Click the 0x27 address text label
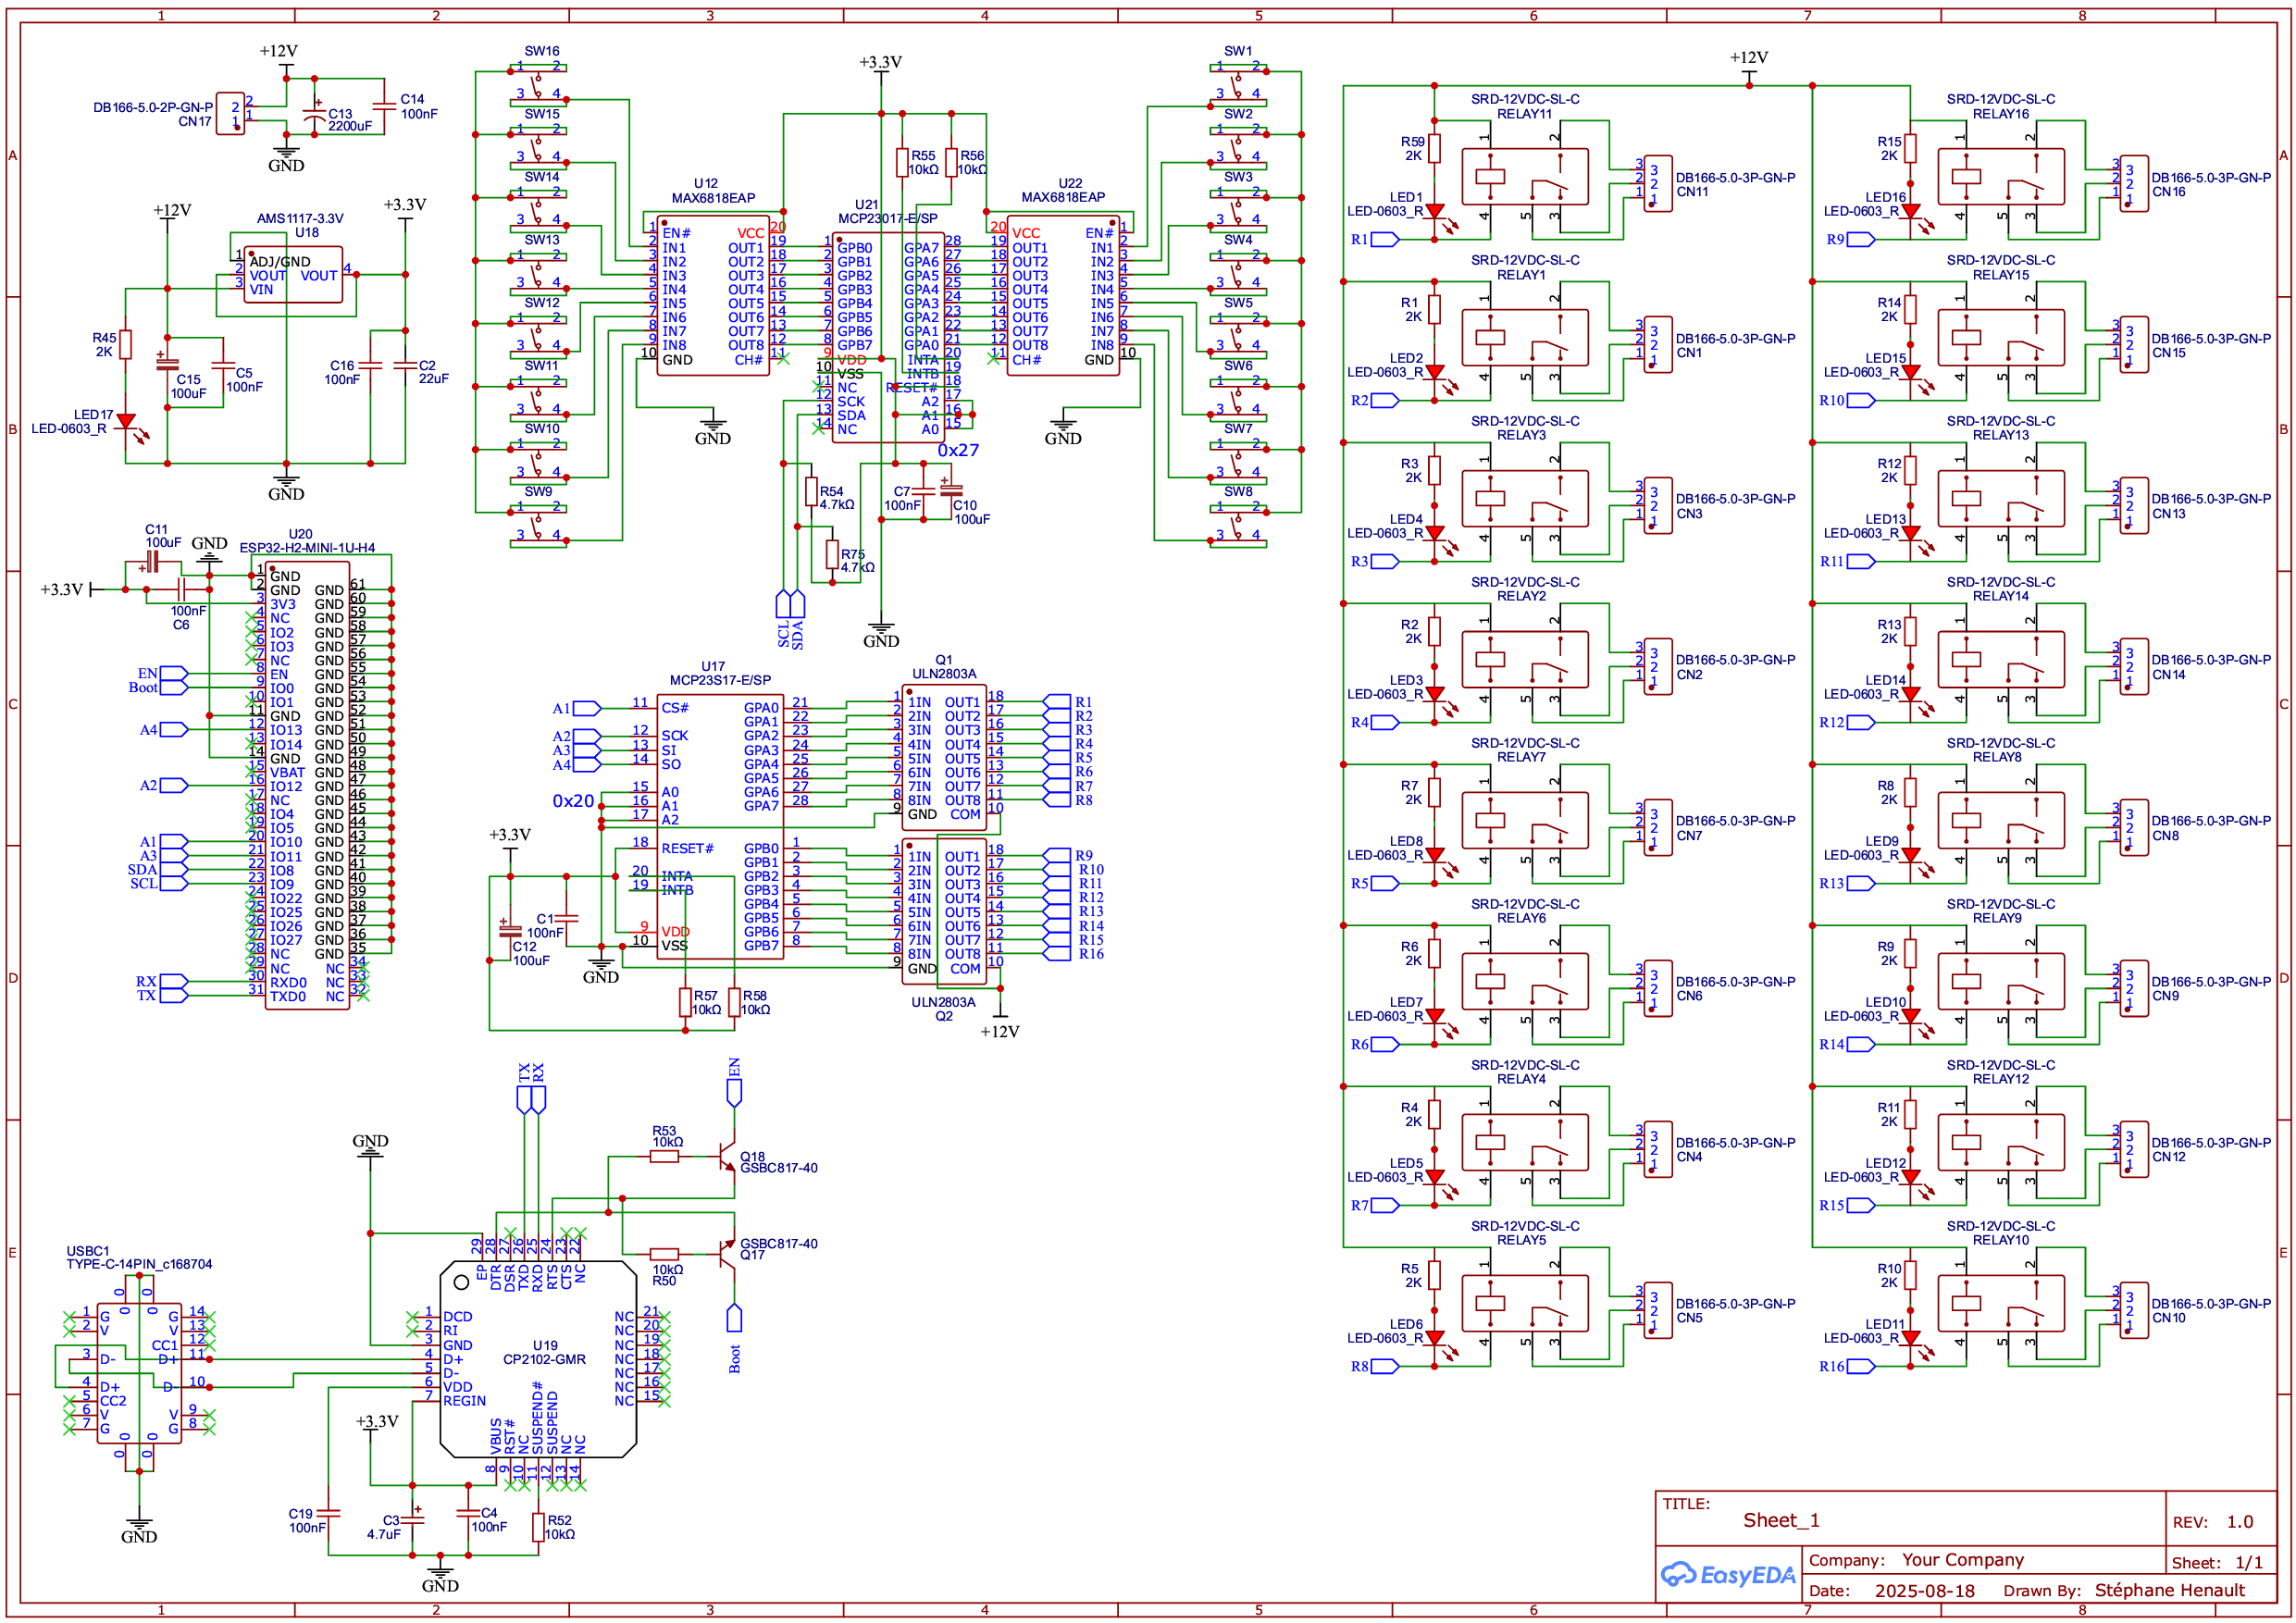 (957, 450)
